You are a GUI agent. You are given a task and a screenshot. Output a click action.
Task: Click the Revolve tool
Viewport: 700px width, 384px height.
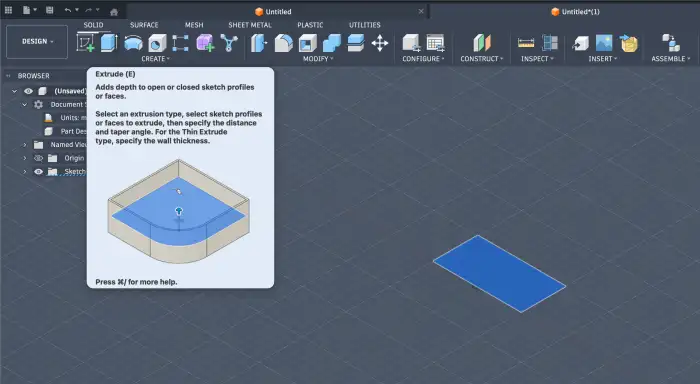pyautogui.click(x=133, y=43)
